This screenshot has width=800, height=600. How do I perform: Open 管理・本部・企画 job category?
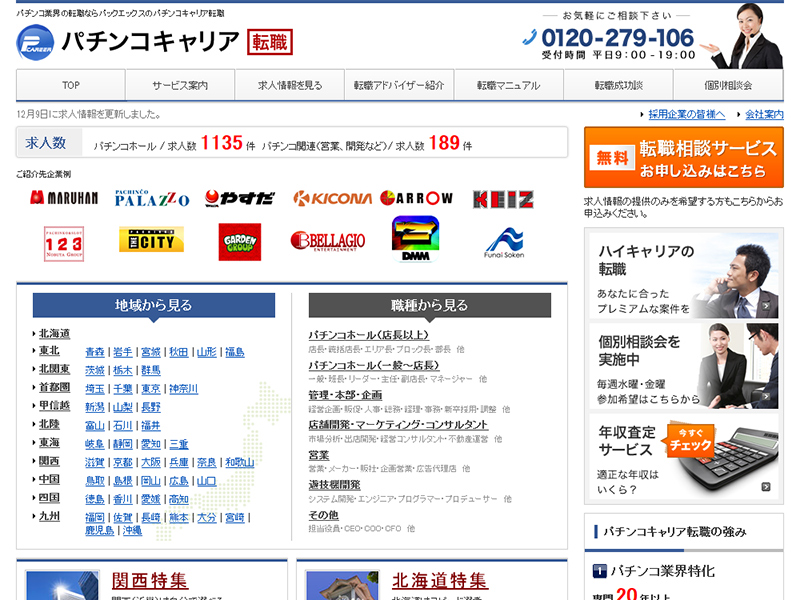coord(345,395)
